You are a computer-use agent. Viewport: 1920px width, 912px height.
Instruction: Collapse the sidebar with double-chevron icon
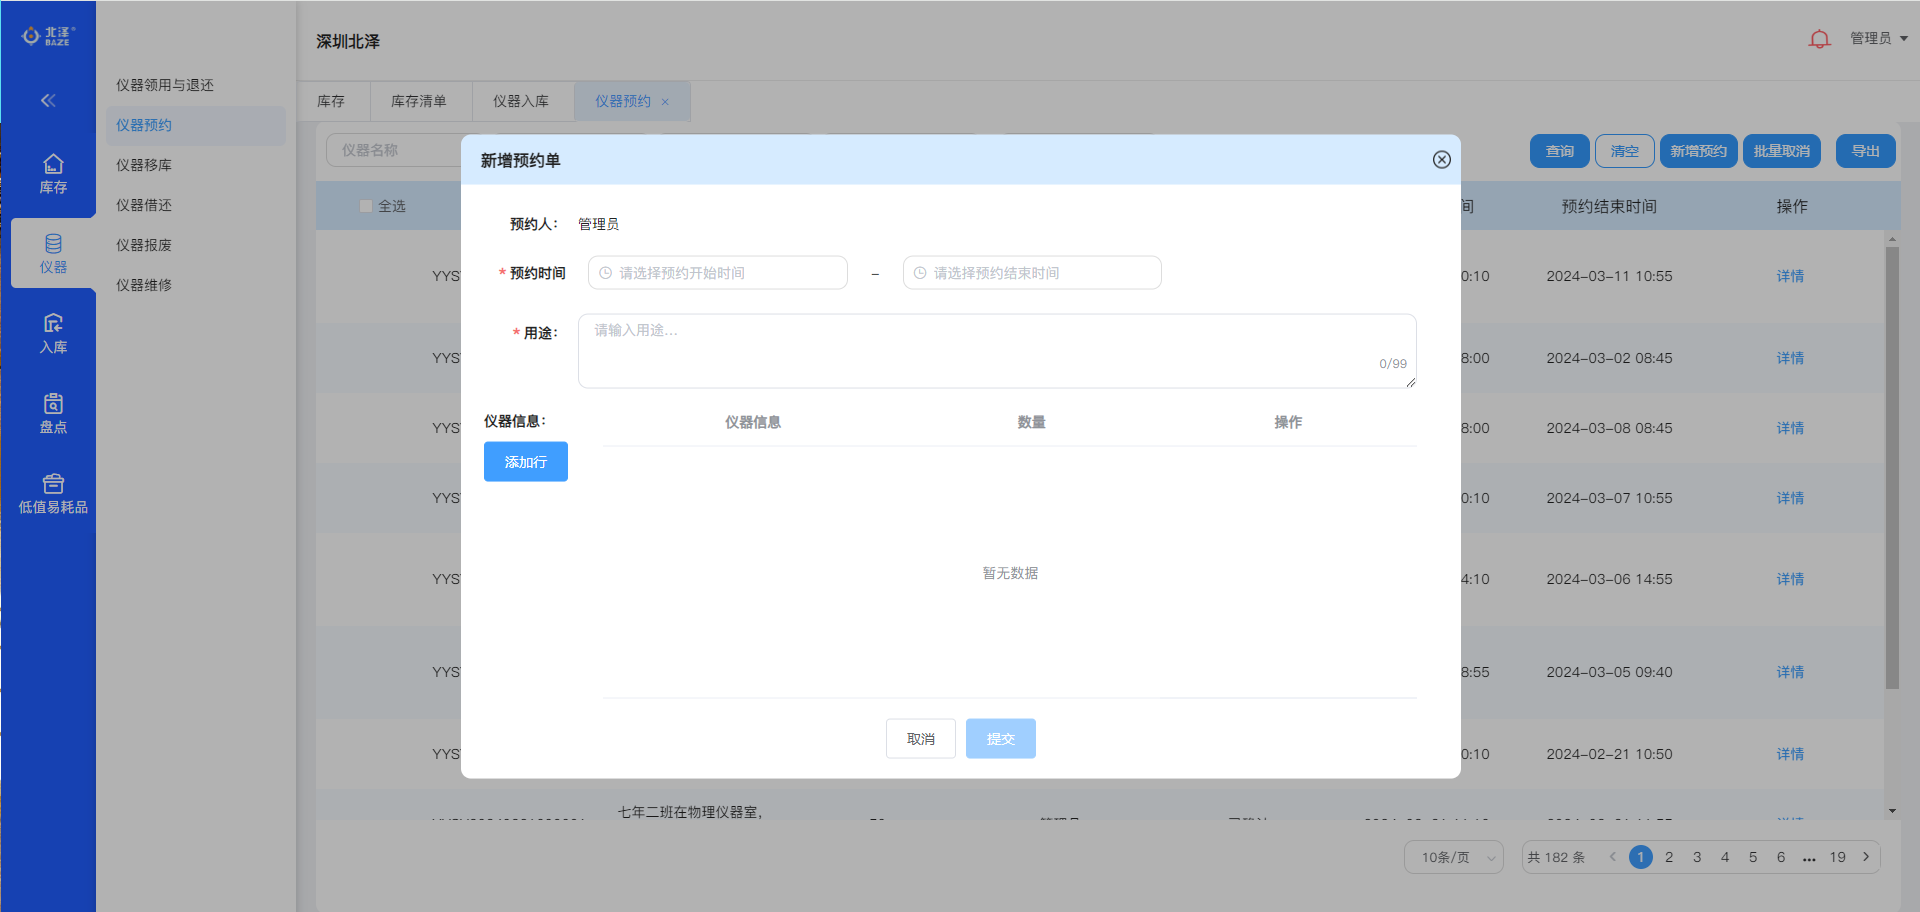click(x=48, y=100)
